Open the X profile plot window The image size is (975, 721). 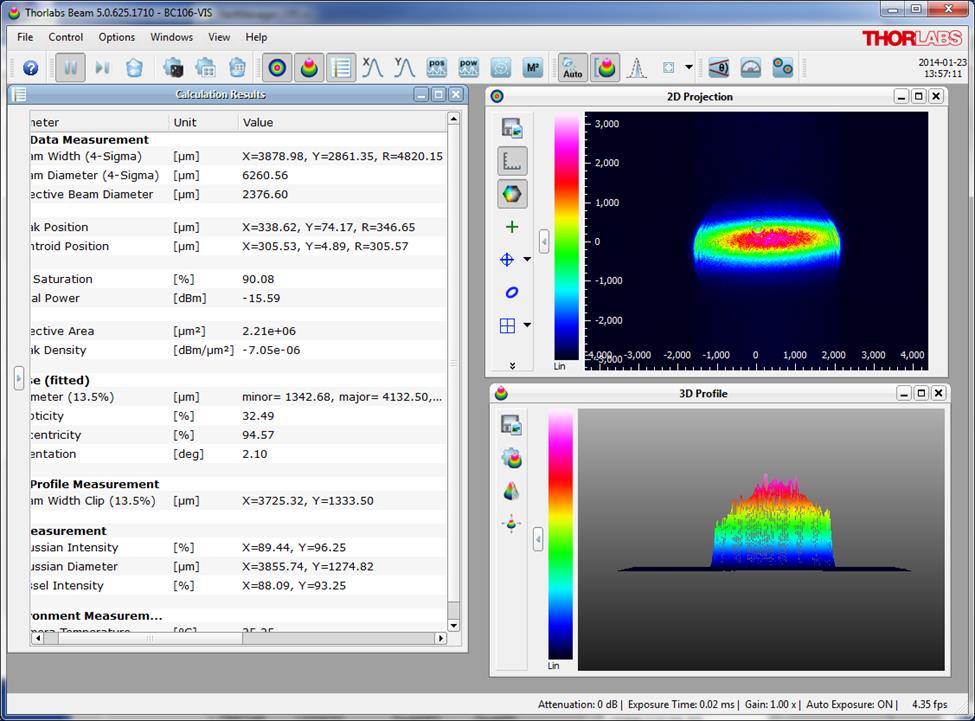click(372, 68)
